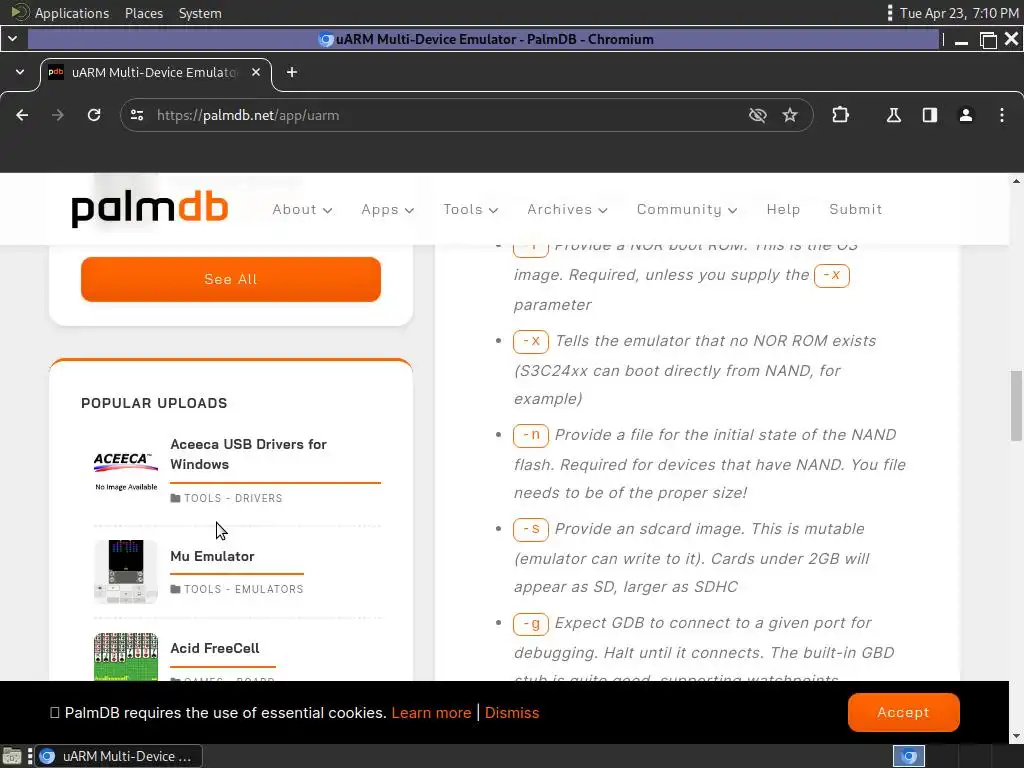
Task: Expand the About menu
Action: pyautogui.click(x=302, y=210)
